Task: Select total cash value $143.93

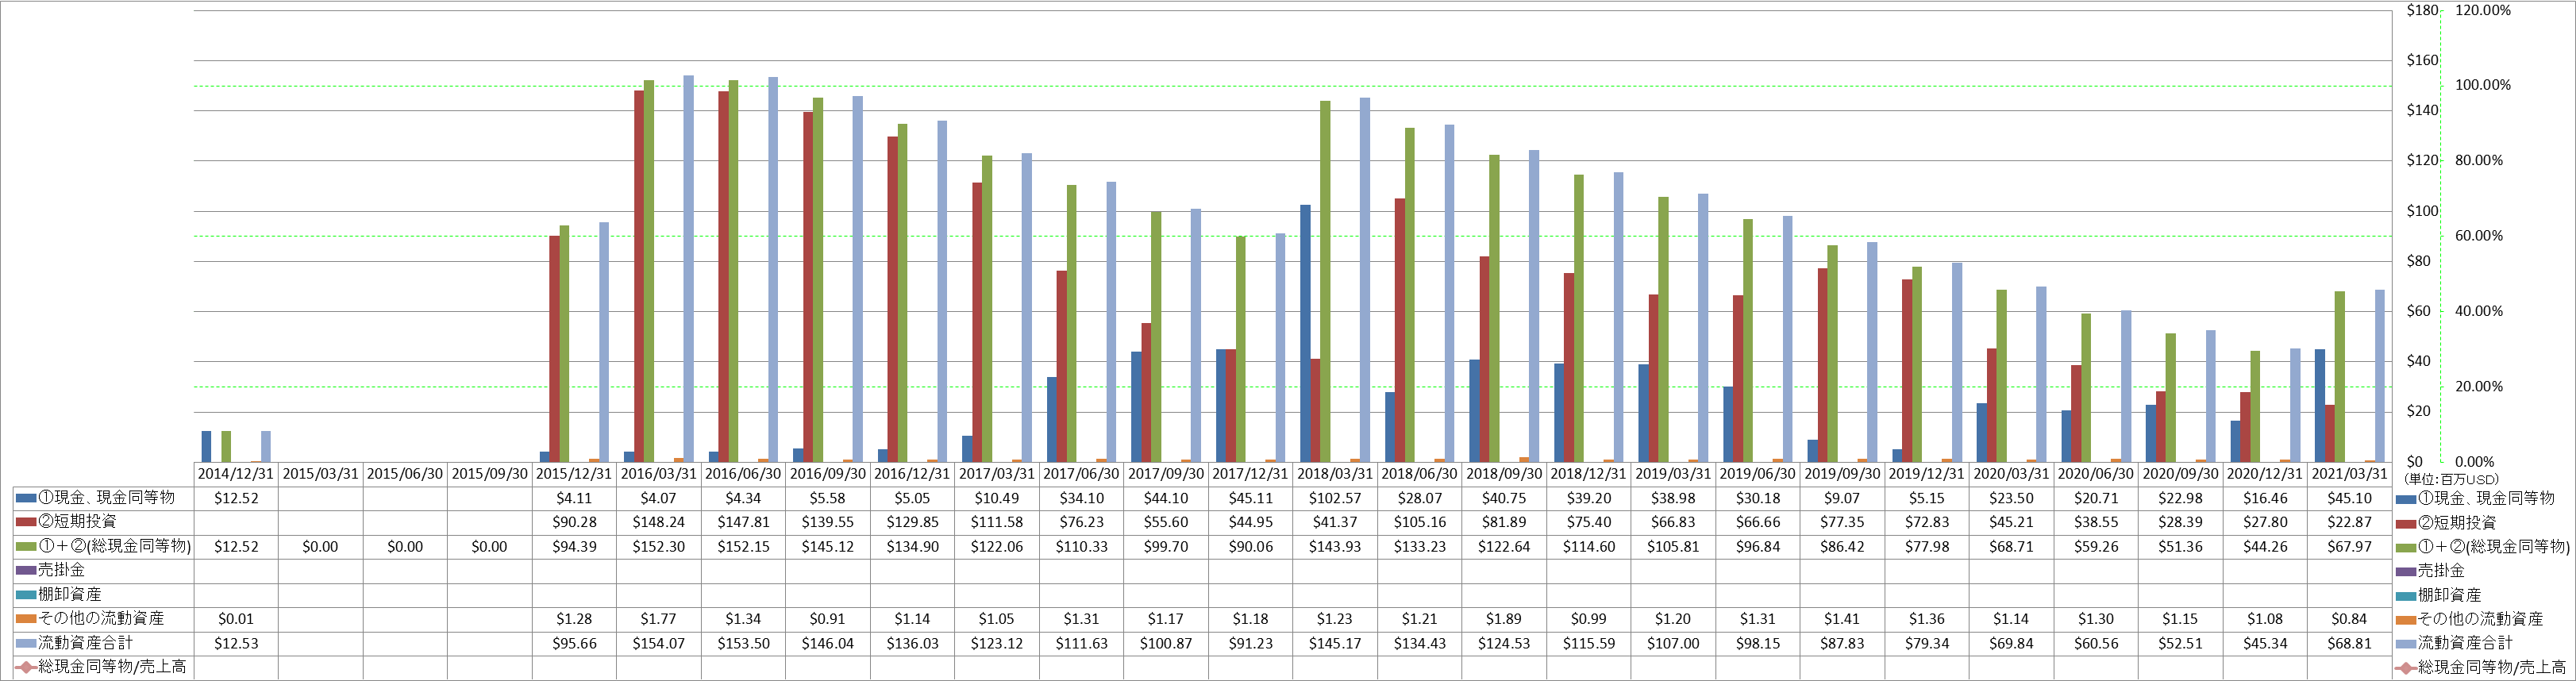Action: [1335, 547]
